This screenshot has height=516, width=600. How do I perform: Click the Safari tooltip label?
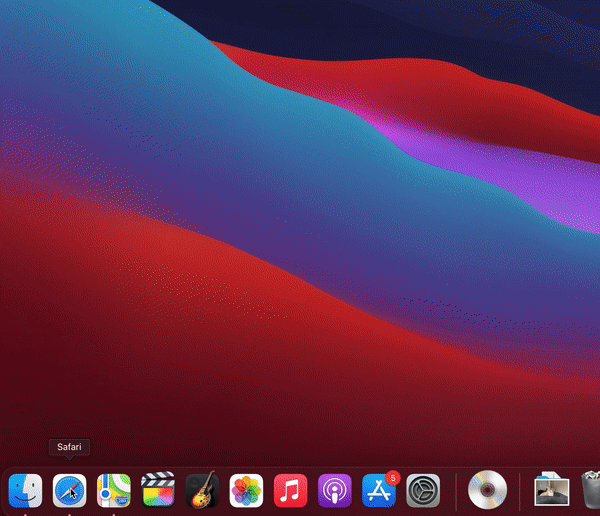coord(69,447)
